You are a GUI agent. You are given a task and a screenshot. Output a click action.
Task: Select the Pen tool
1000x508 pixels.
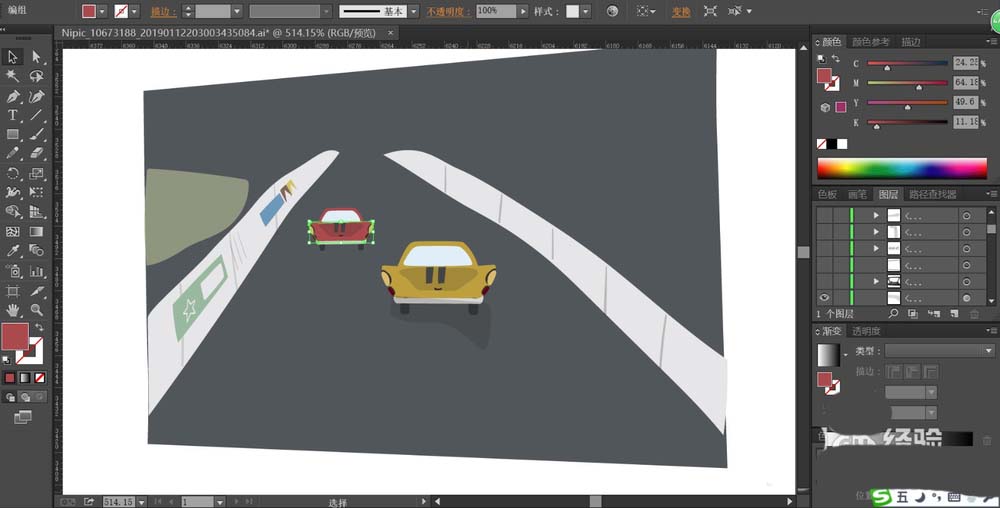11,96
